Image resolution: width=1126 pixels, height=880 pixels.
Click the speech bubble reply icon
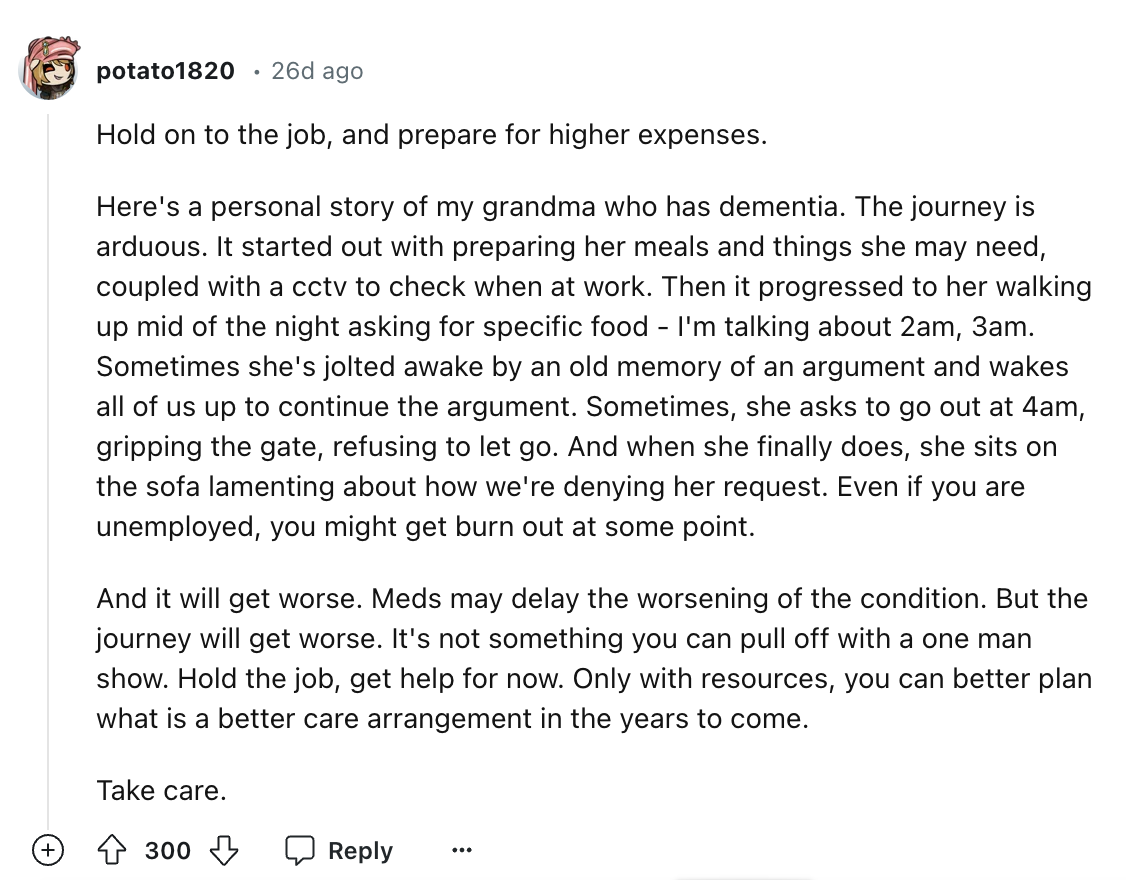pos(300,851)
